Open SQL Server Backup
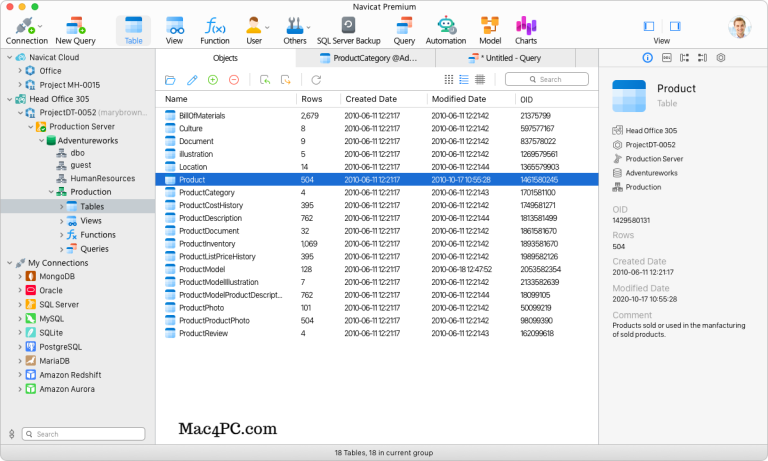The height and width of the screenshot is (461, 768). (348, 31)
